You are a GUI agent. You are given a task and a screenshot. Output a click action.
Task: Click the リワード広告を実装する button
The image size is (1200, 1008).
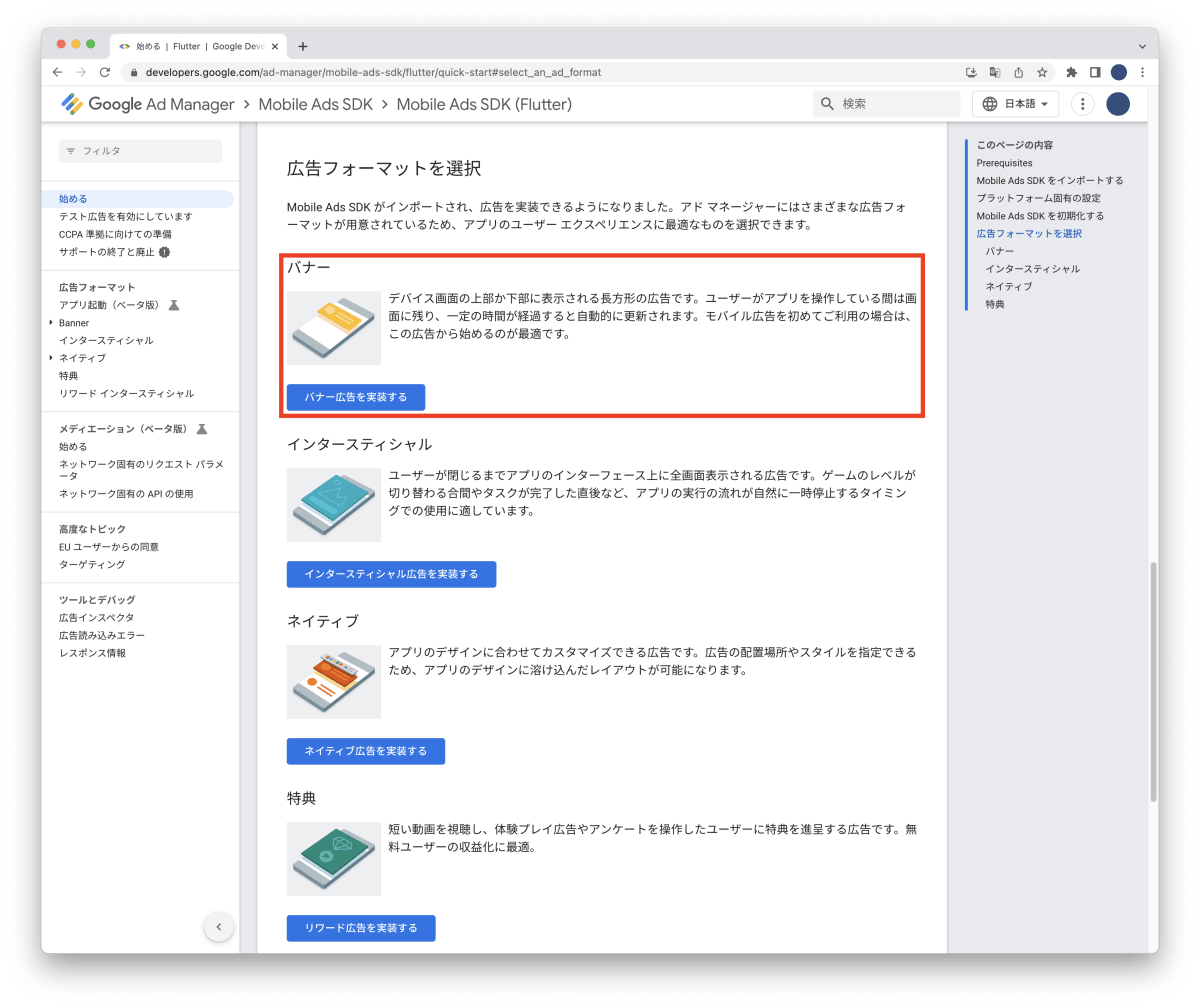(x=361, y=928)
